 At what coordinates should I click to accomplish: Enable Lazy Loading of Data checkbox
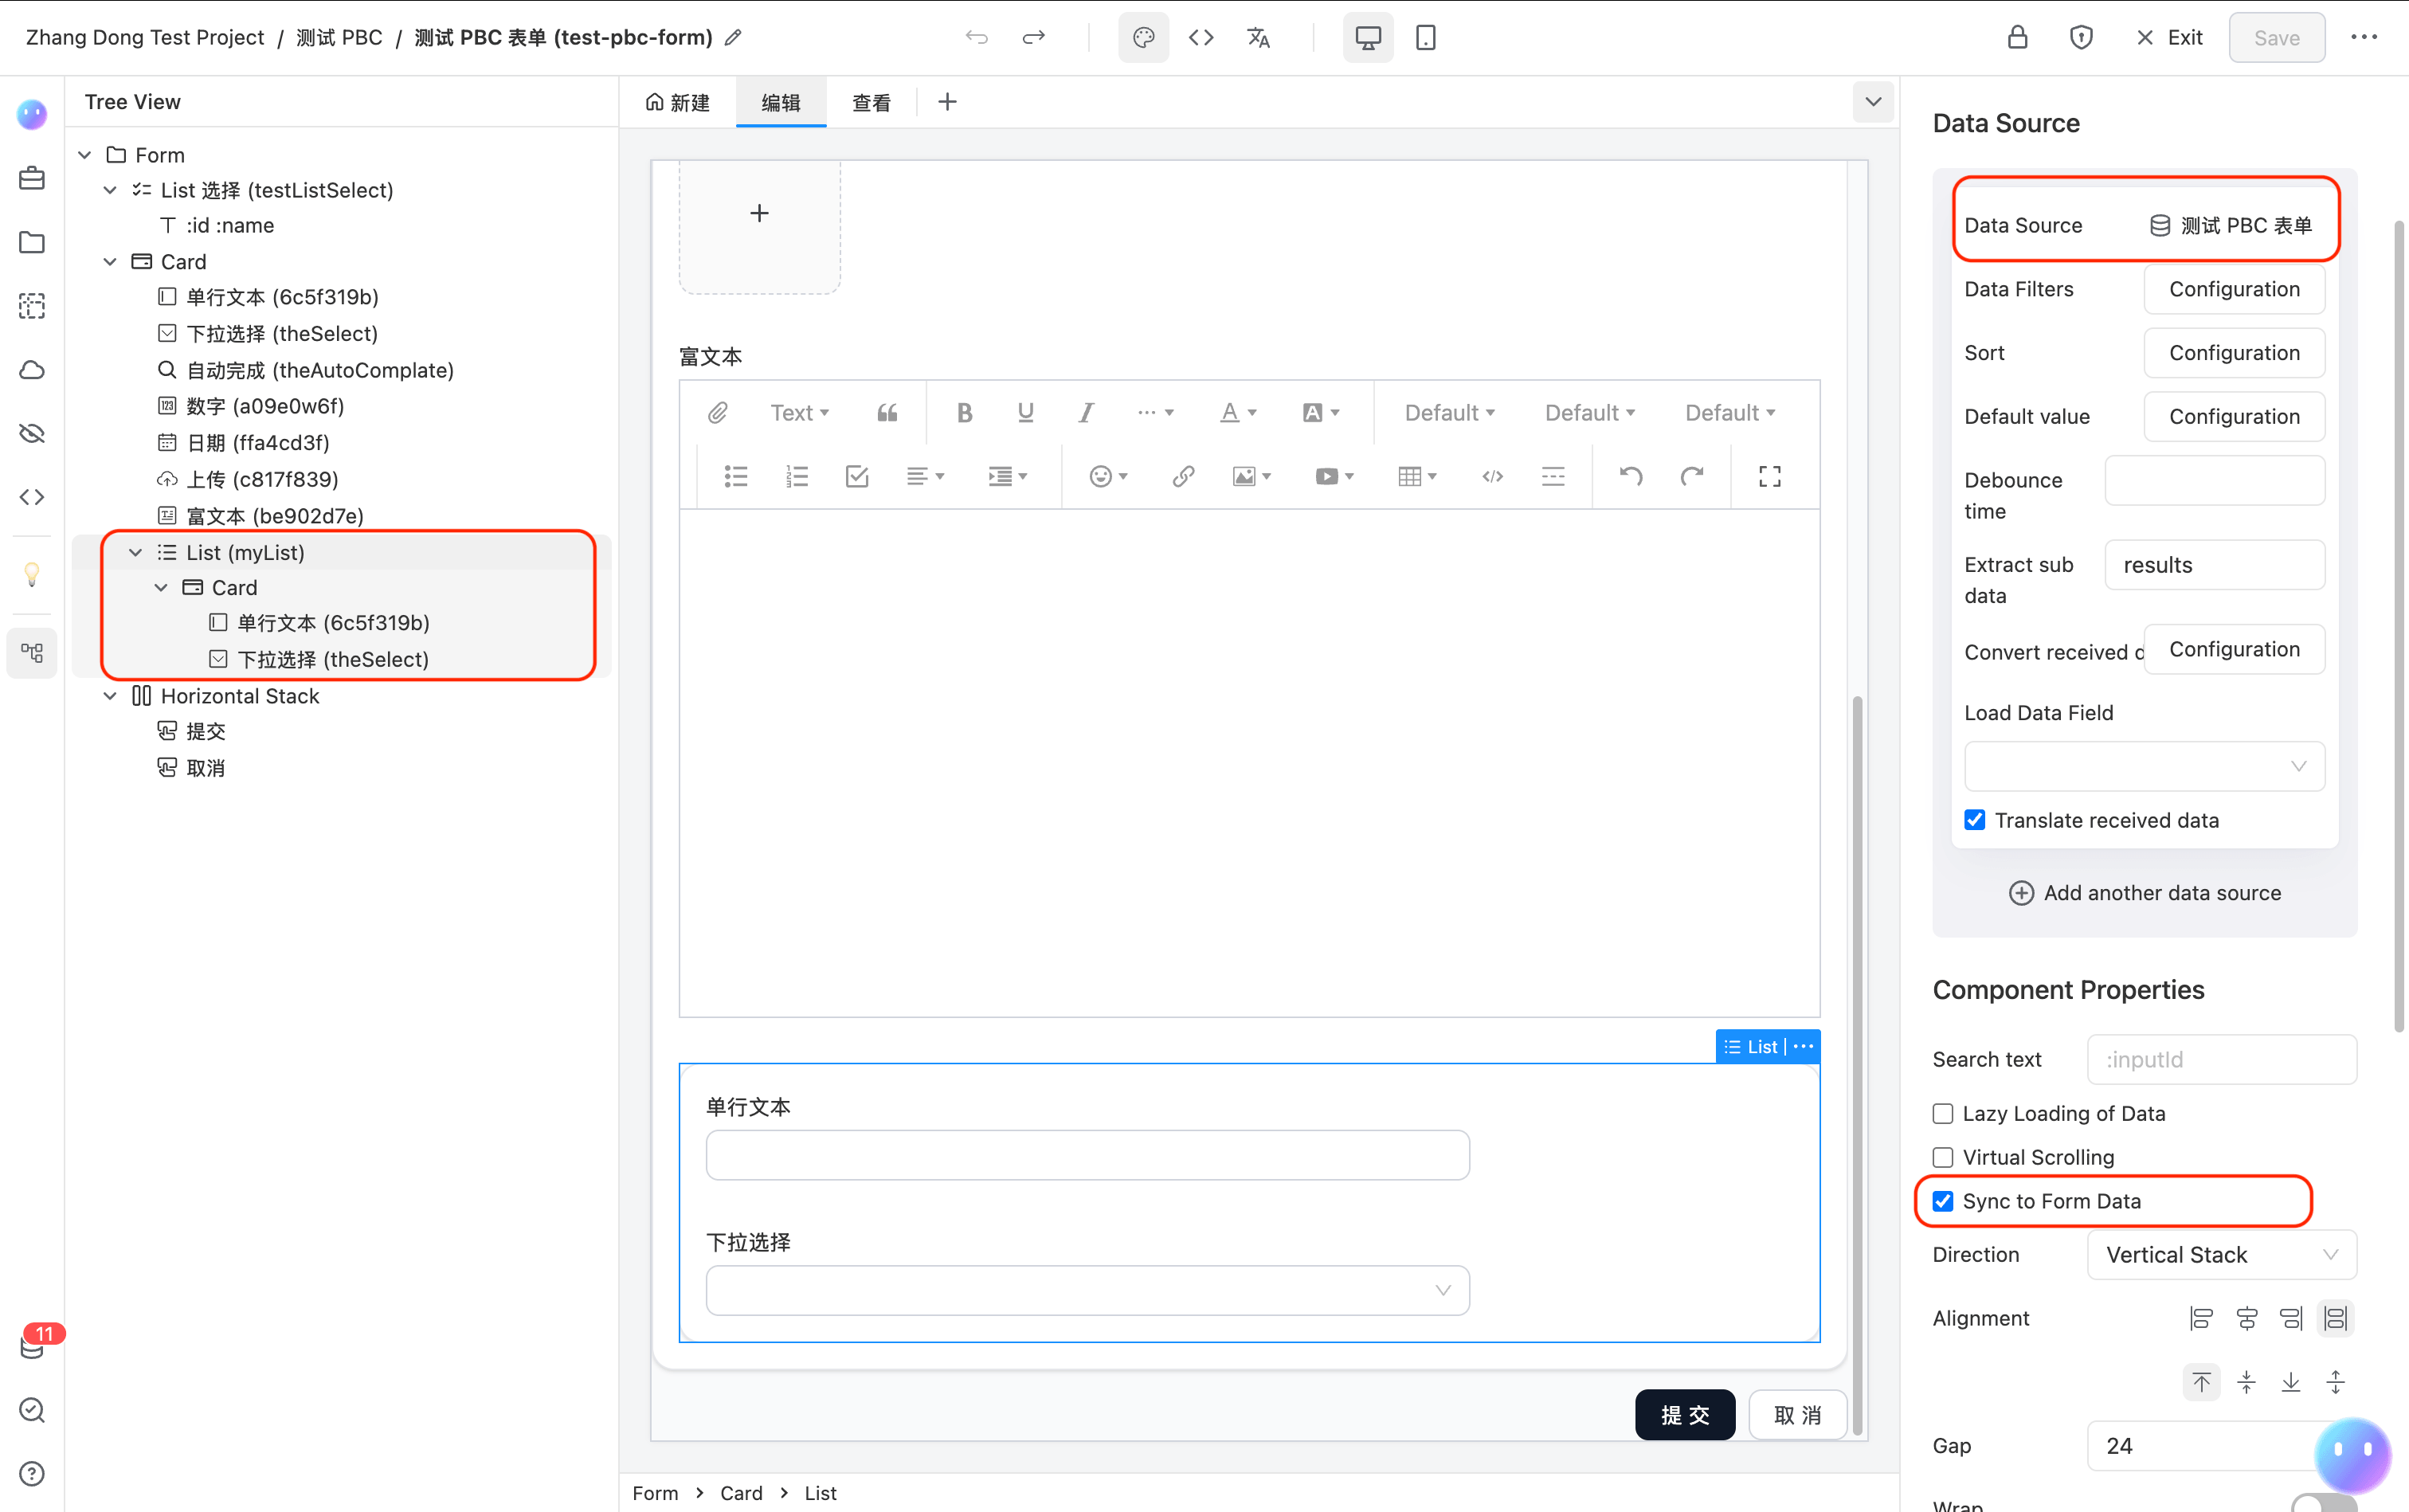1943,1114
